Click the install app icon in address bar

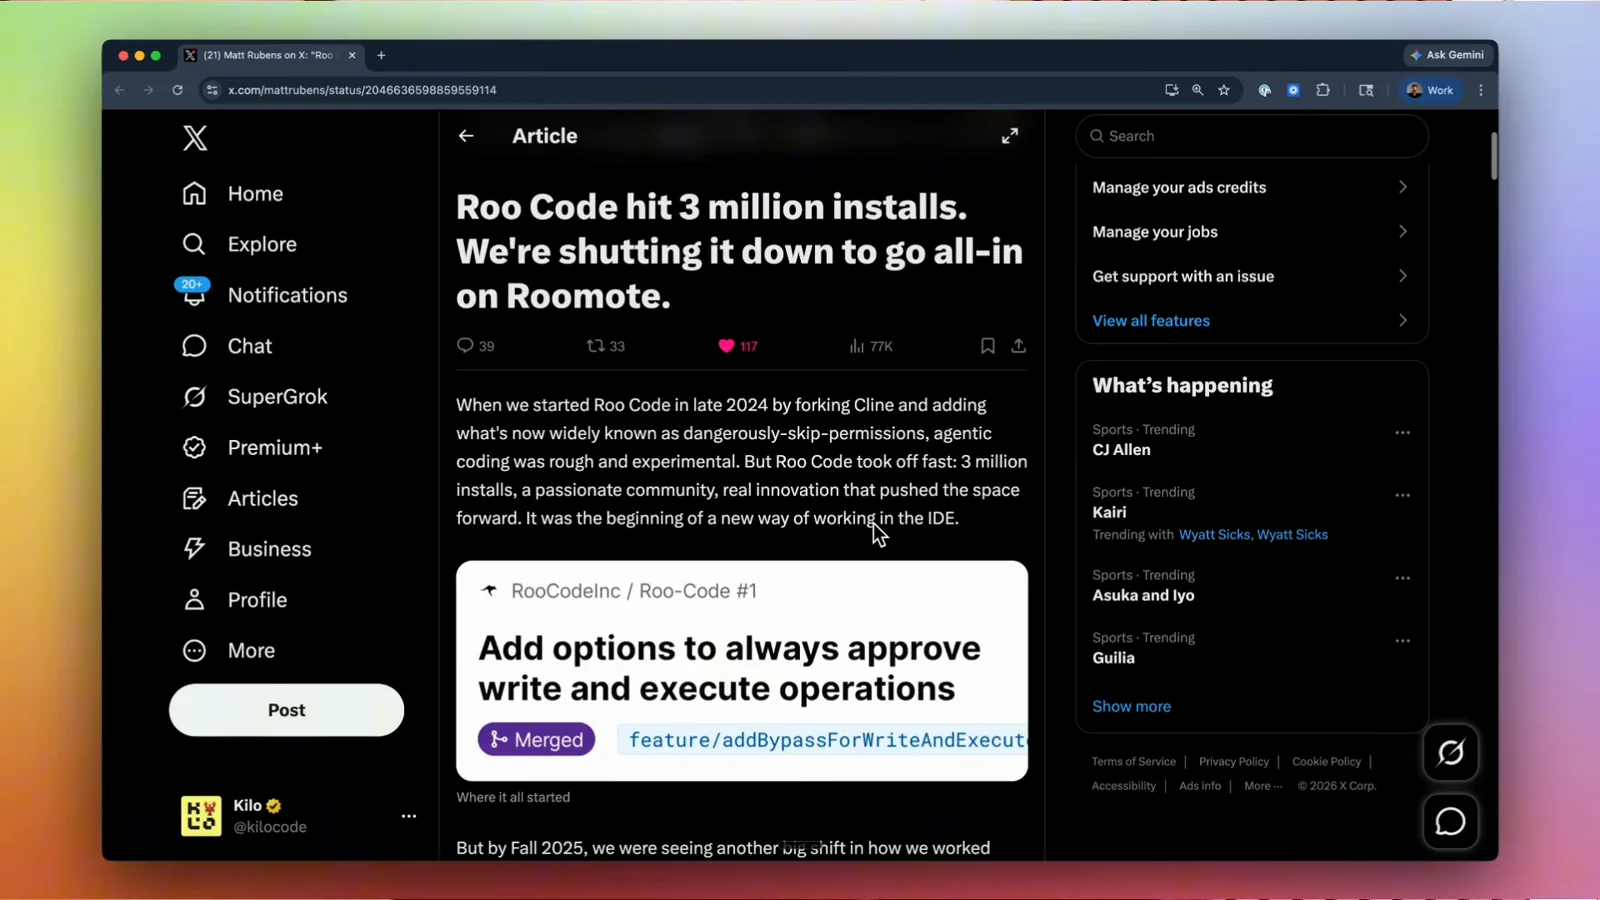(x=1171, y=90)
